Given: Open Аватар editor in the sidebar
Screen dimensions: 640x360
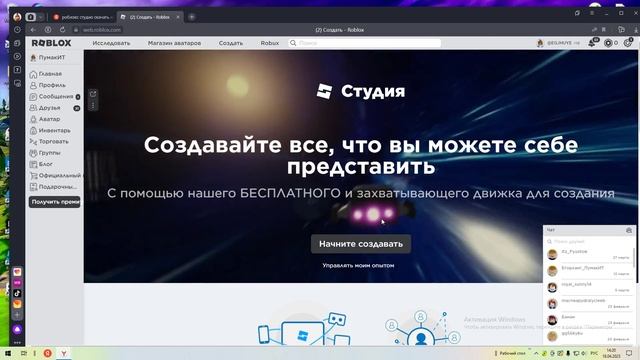Looking at the screenshot, I should click(x=45, y=119).
